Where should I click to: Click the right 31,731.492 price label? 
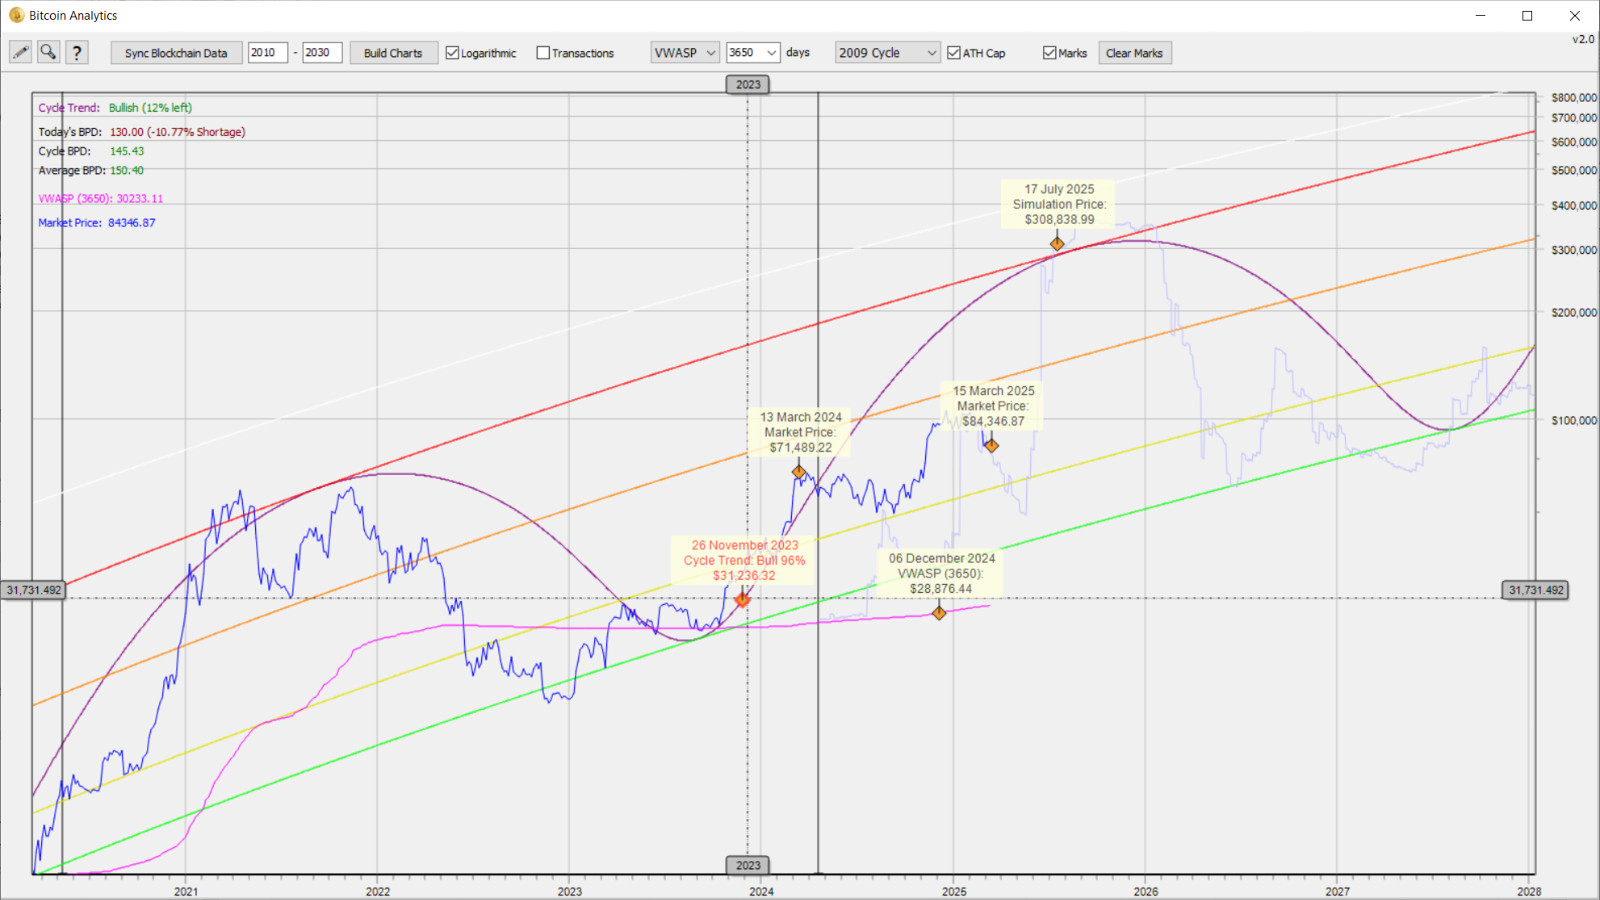coord(1536,590)
